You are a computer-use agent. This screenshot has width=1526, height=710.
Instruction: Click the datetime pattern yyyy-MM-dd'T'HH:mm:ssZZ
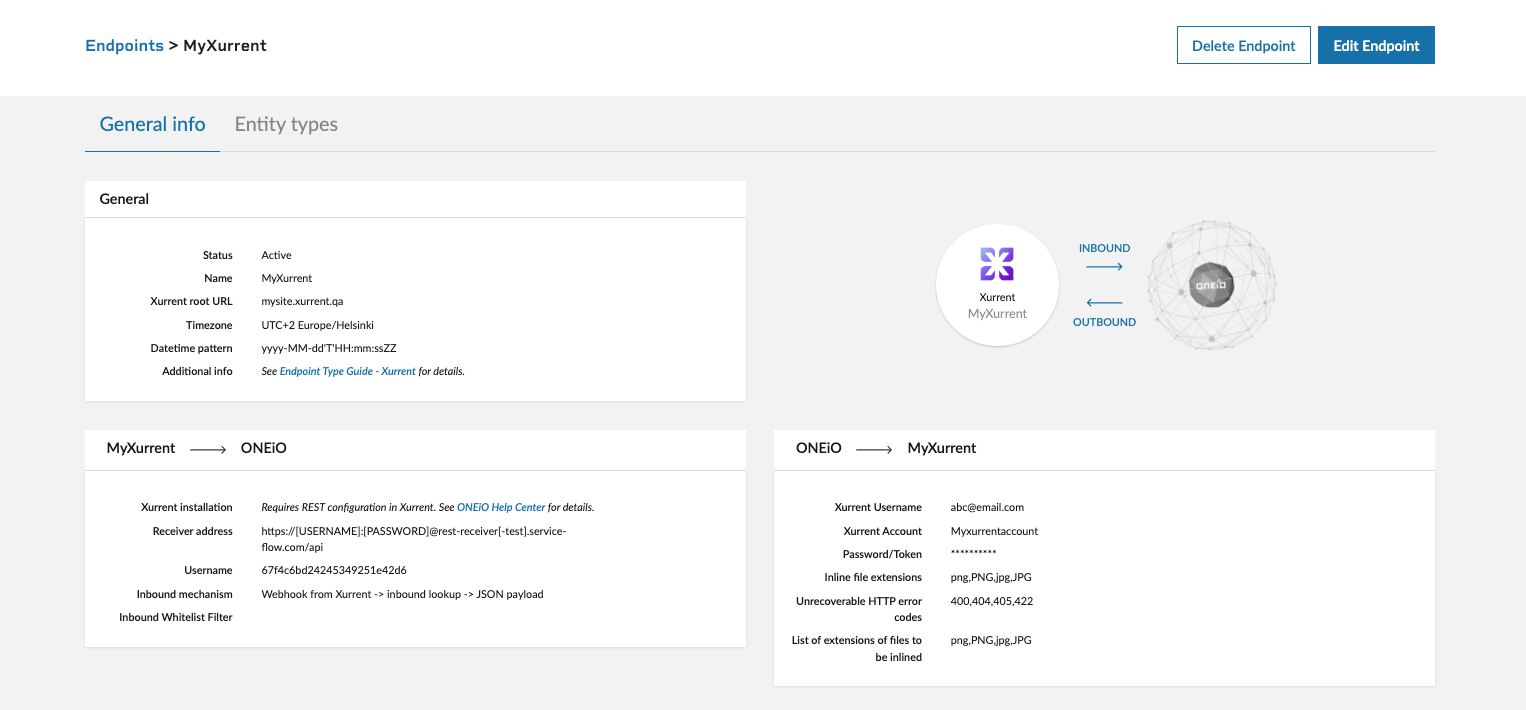coord(329,348)
